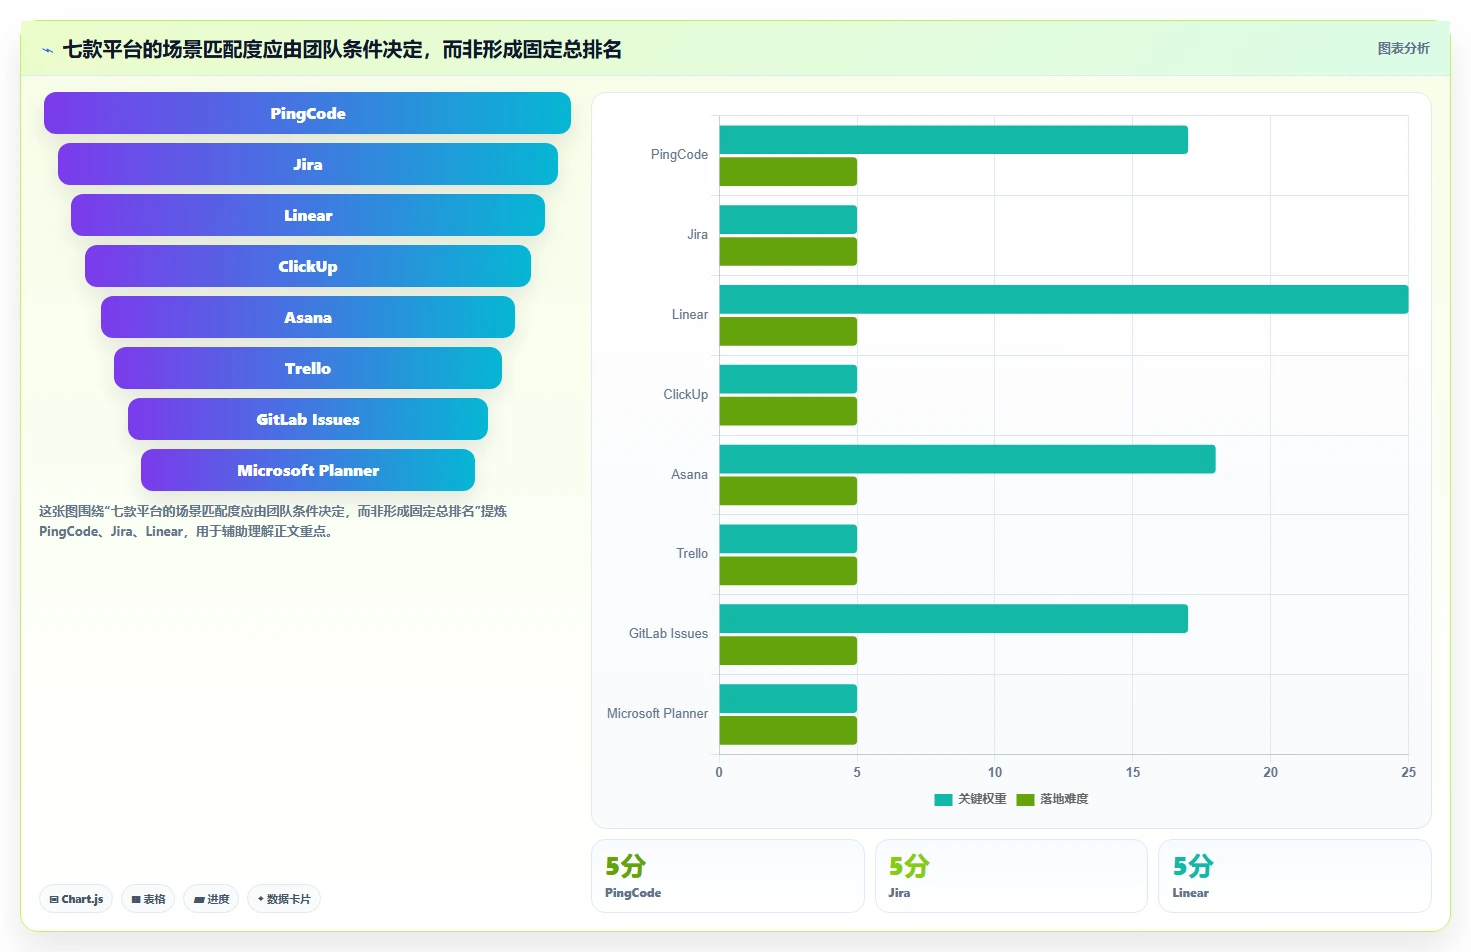The image size is (1471, 952).
Task: Select the GitLab Issues funnel bar
Action: coord(307,419)
